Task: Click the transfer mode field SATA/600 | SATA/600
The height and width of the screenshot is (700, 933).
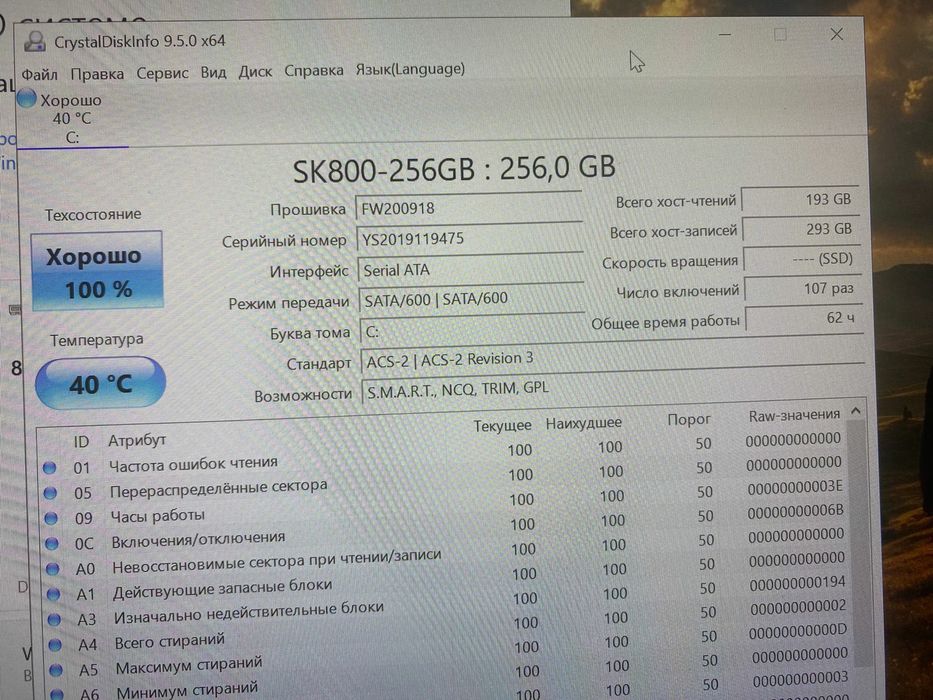Action: pyautogui.click(x=471, y=298)
